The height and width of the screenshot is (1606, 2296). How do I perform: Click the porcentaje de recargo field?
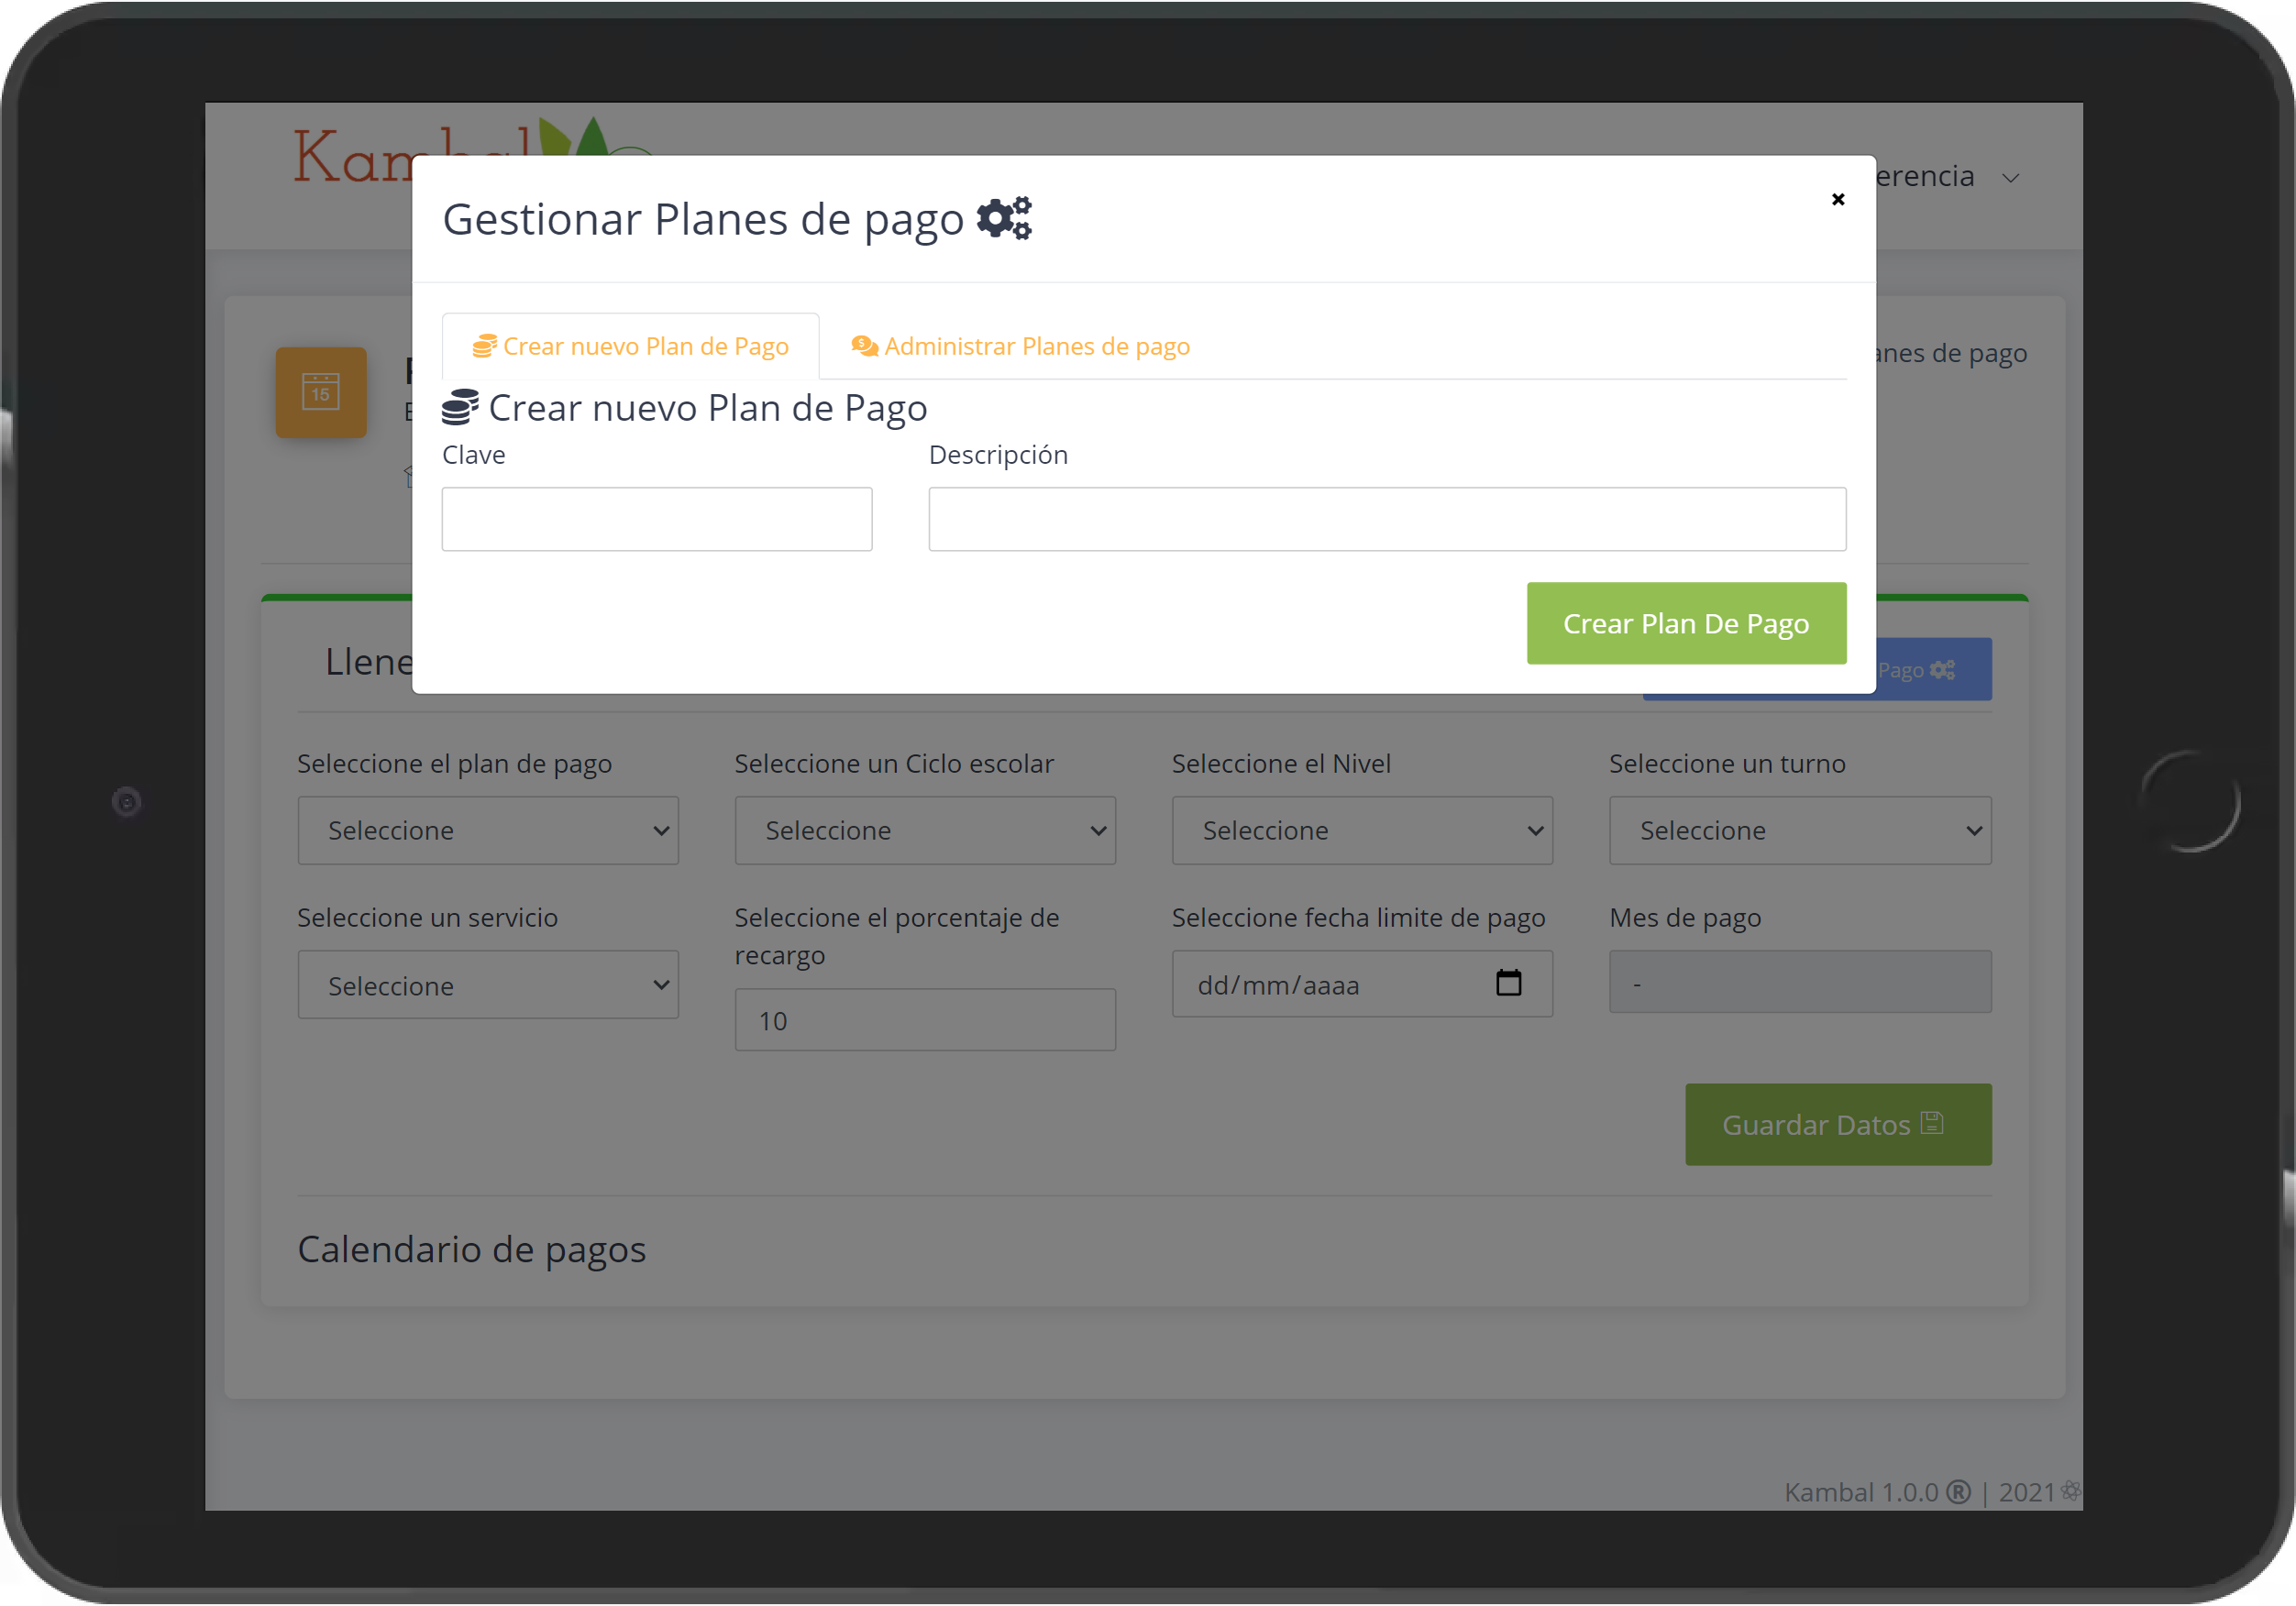(925, 1020)
